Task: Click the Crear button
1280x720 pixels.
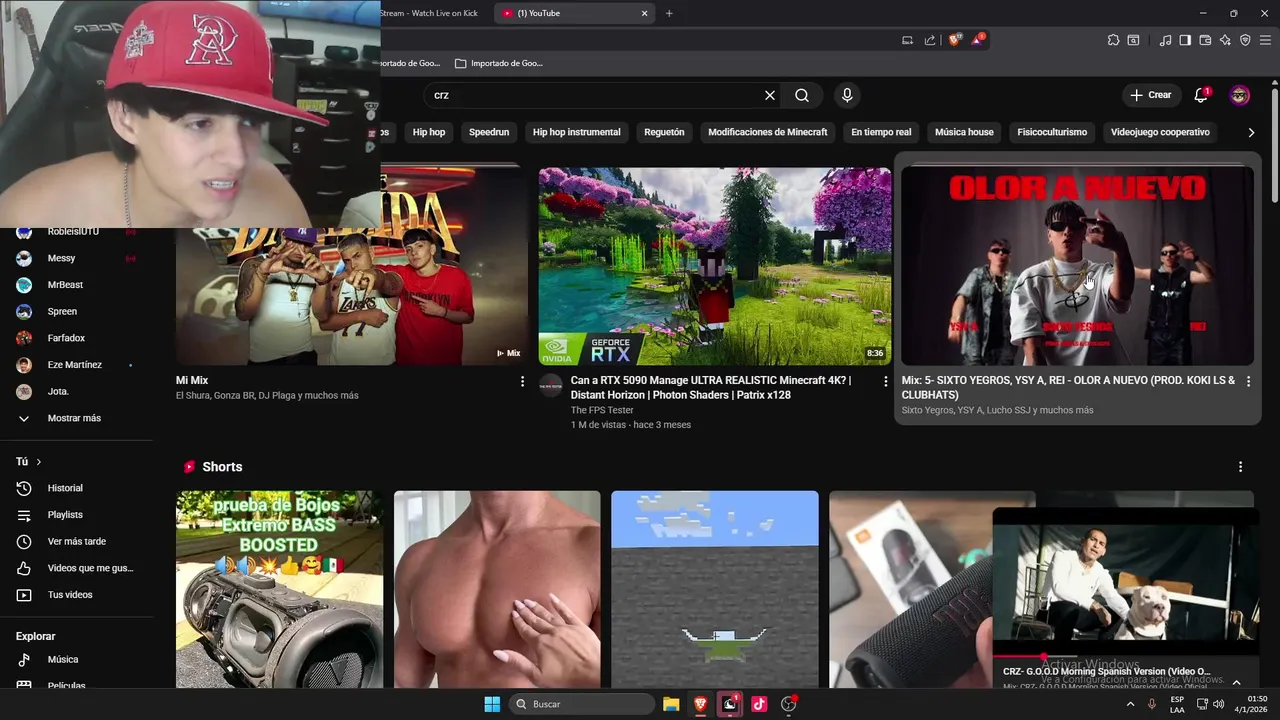Action: click(x=1151, y=95)
